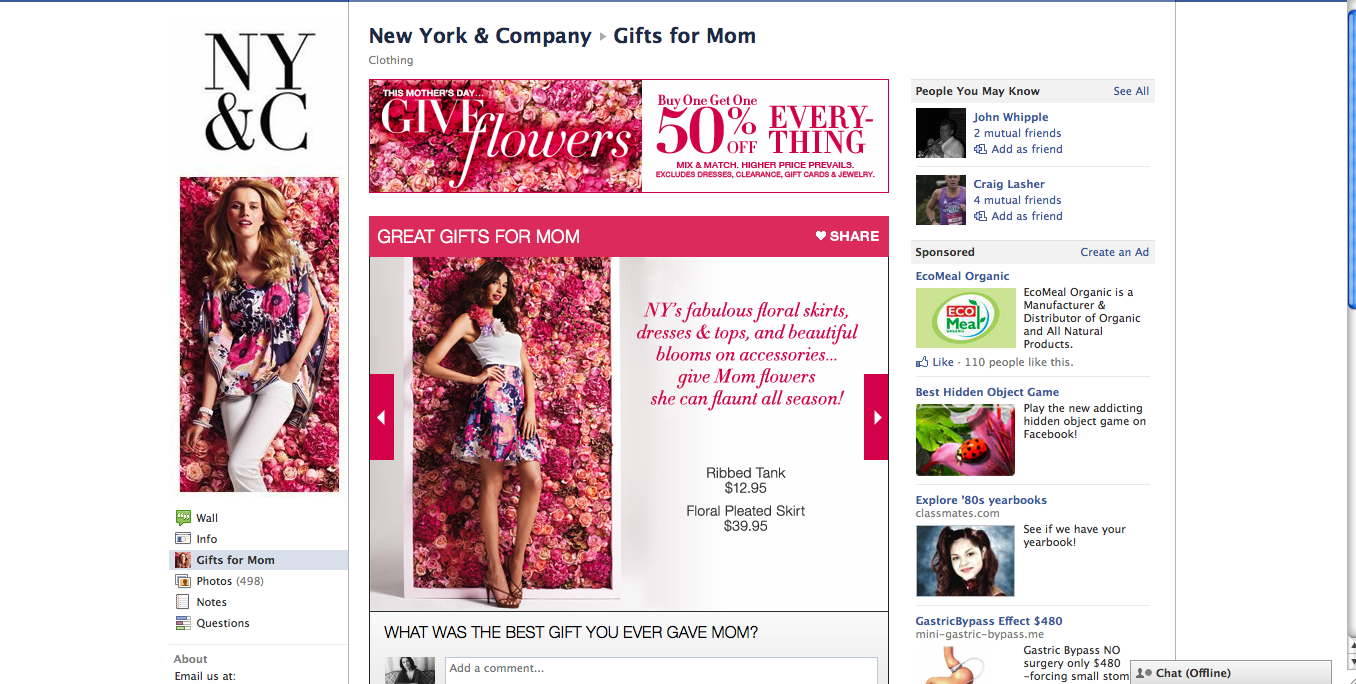Click the Notes icon in sidebar
This screenshot has height=684, width=1356.
(183, 602)
